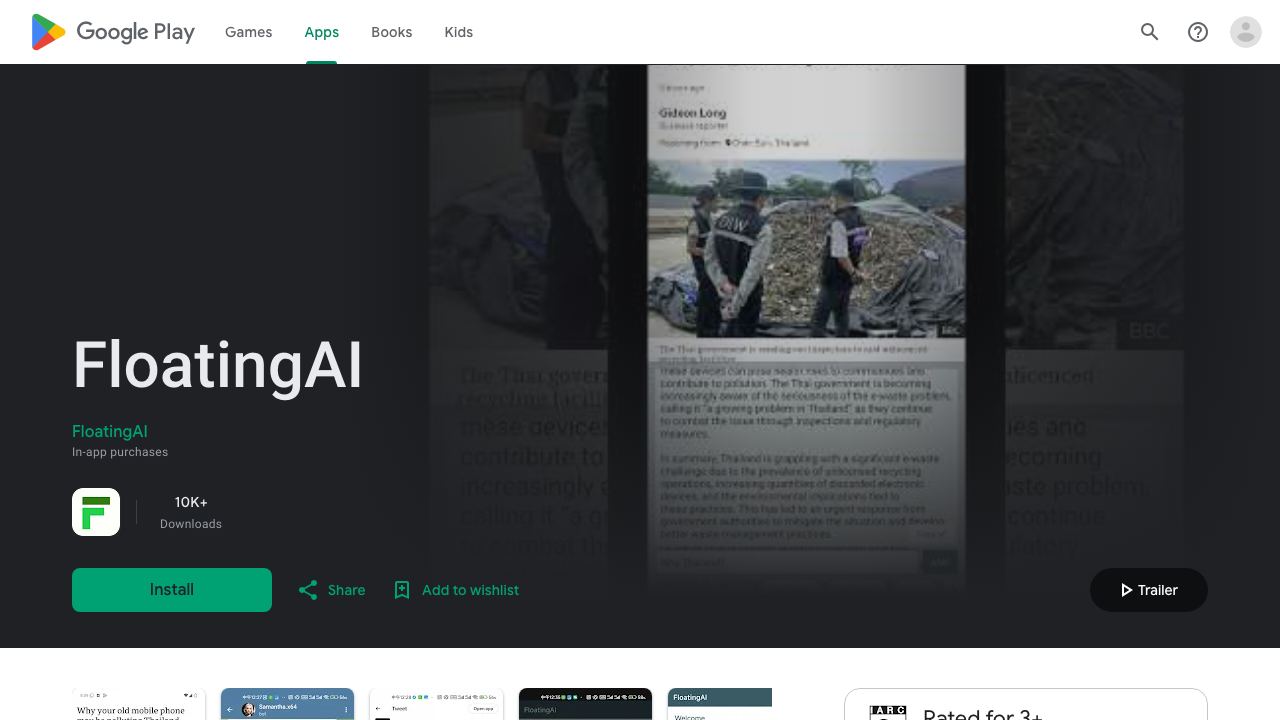Follow the FloatingAI developer link
The image size is (1280, 720).
pos(110,431)
